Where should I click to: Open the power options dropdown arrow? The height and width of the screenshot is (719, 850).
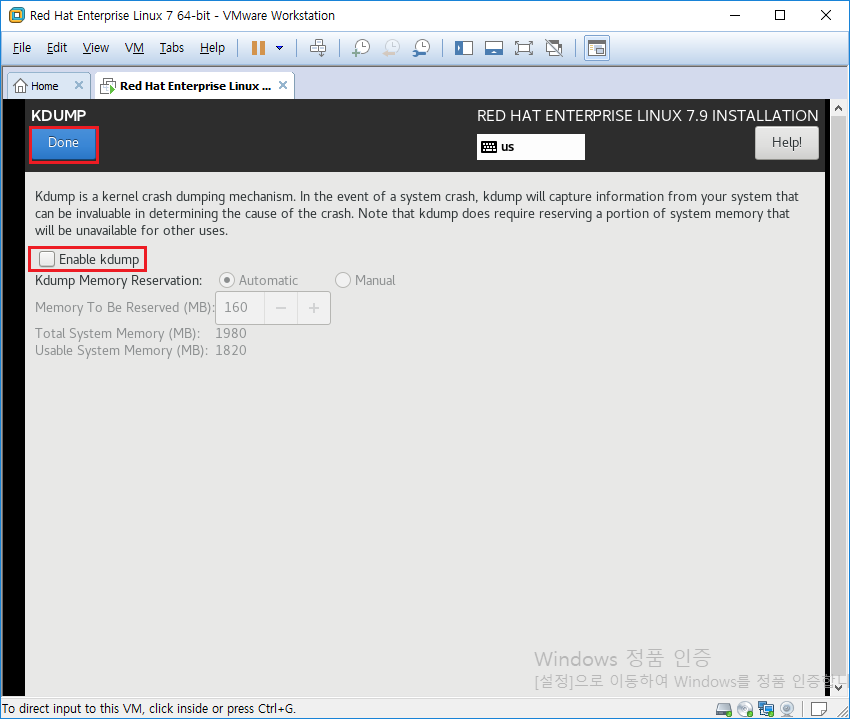point(280,48)
